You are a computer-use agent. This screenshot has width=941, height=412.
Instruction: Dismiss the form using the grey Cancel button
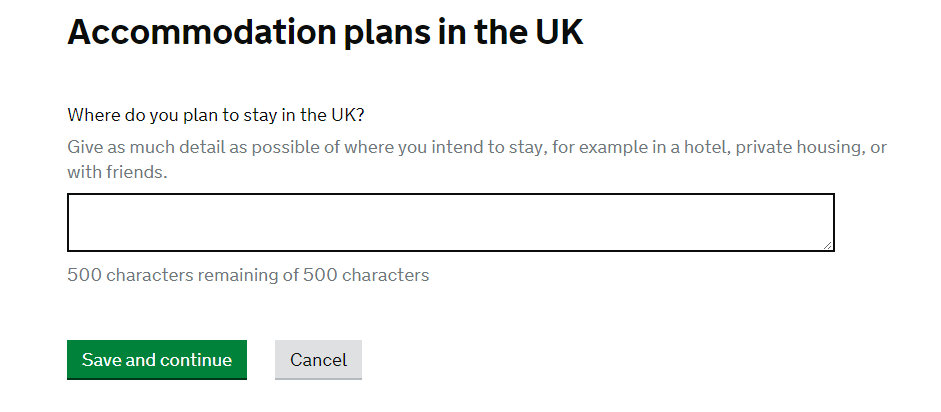point(318,360)
